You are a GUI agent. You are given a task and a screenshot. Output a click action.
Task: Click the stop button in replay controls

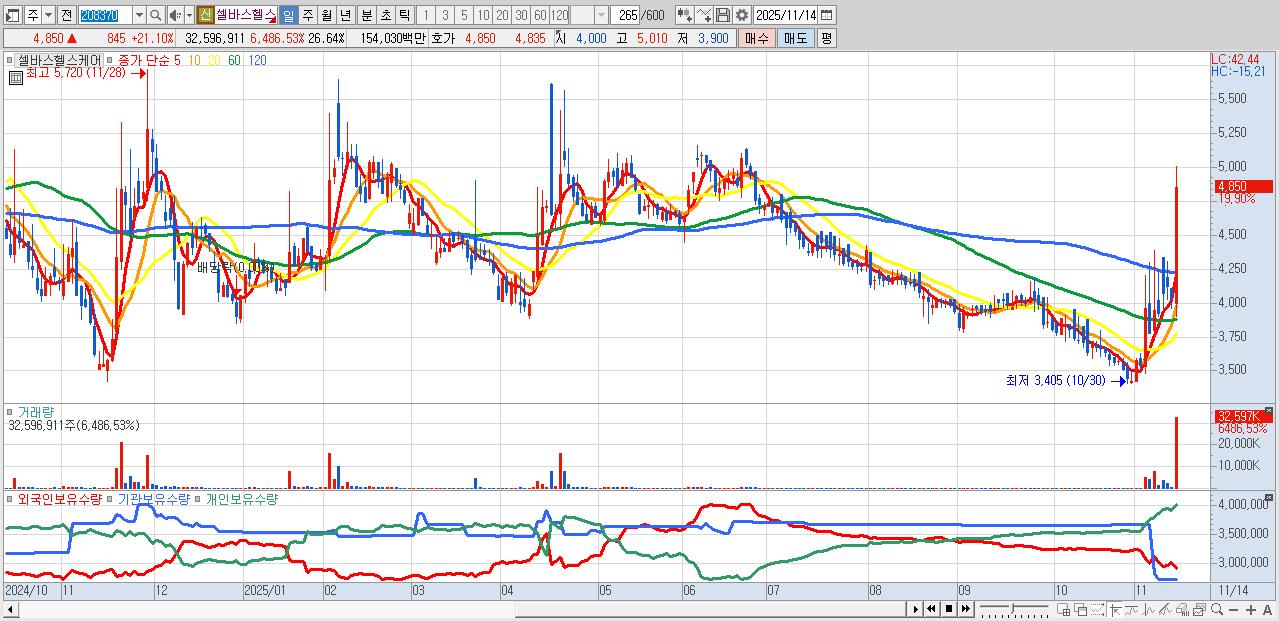pyautogui.click(x=949, y=609)
